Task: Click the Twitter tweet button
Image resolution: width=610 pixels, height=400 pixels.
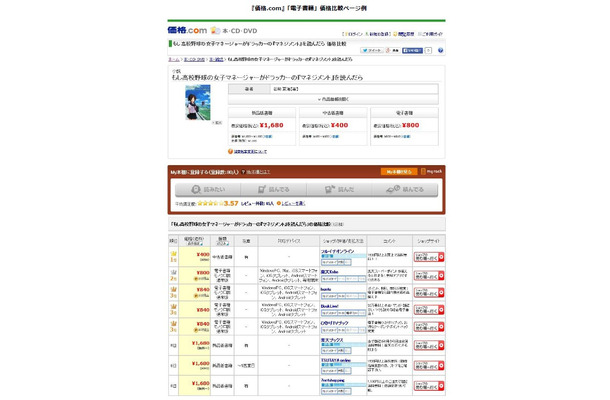Action: tap(372, 51)
